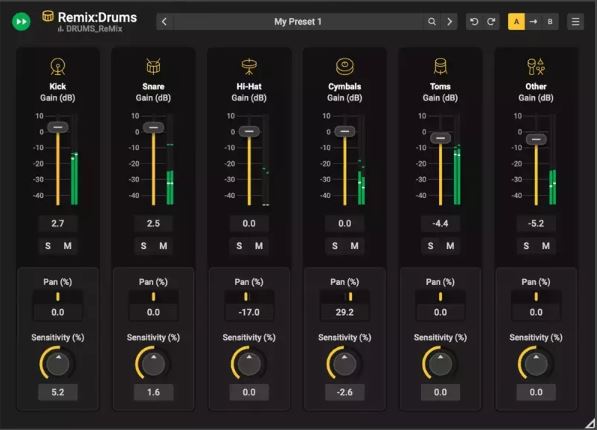Select the B comparison state
597x430 pixels.
click(550, 22)
